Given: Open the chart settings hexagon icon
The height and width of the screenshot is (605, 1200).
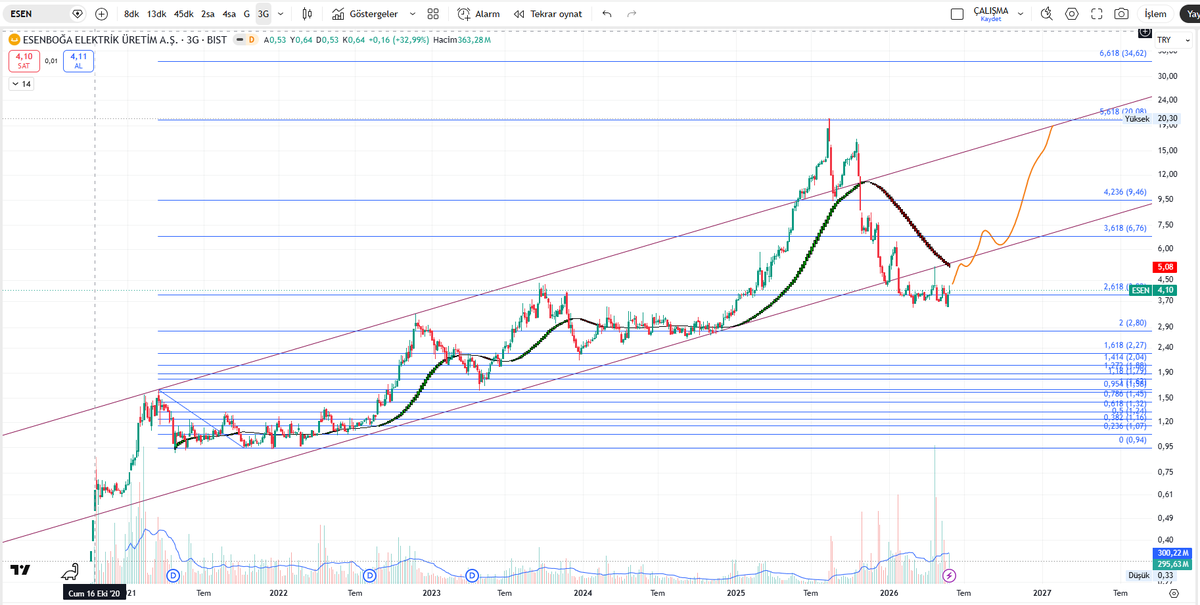Looking at the screenshot, I should tap(1072, 14).
